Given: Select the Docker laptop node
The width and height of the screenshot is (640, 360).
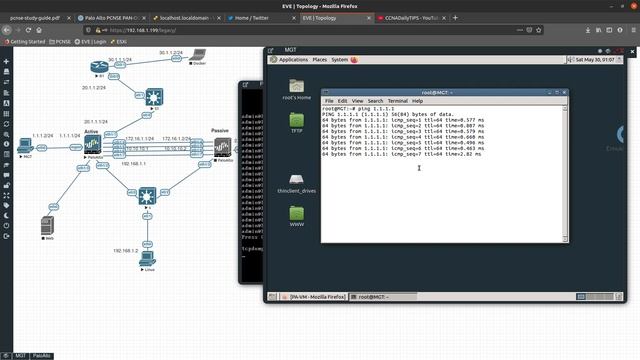Looking at the screenshot, I should [198, 55].
